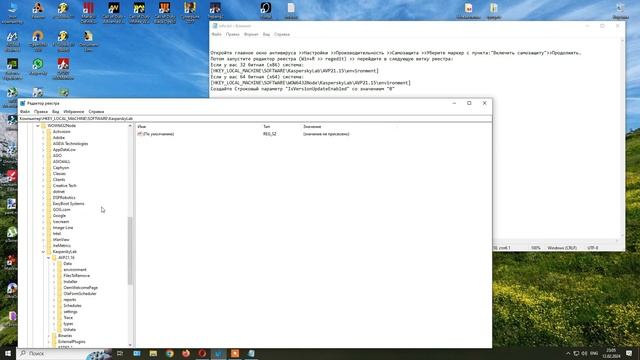Viewport: 640px width, 360px height.
Task: Select the GOG.com key
Action: 61,210
